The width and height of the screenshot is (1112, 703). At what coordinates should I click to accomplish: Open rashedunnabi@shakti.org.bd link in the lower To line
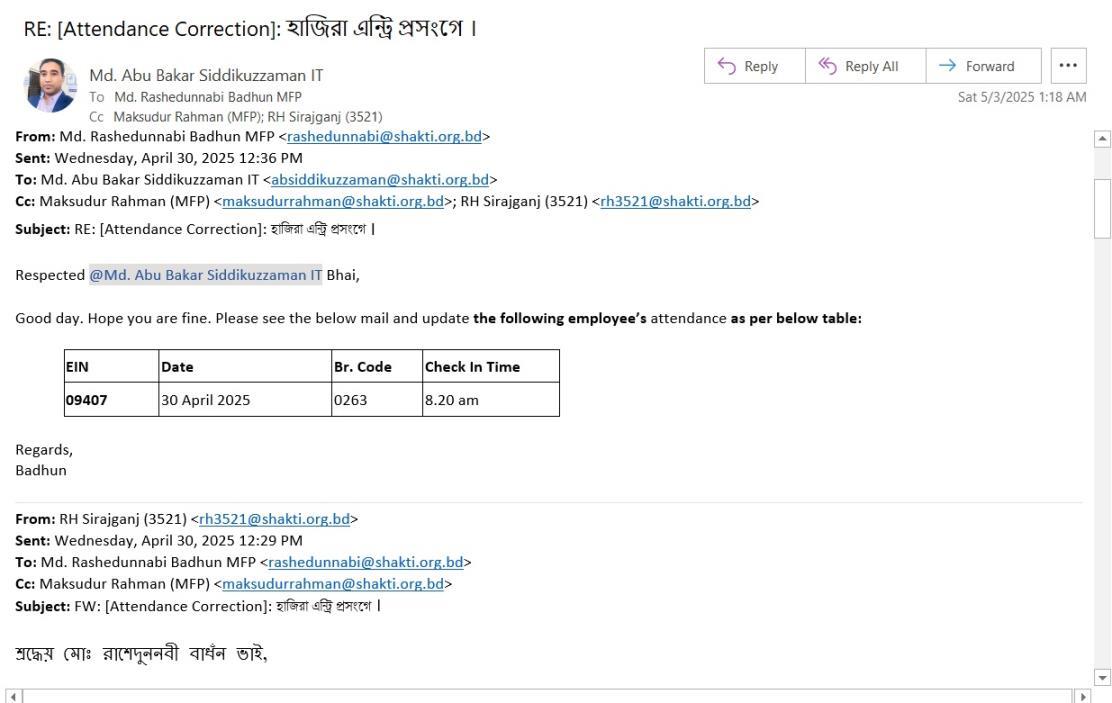click(x=366, y=563)
